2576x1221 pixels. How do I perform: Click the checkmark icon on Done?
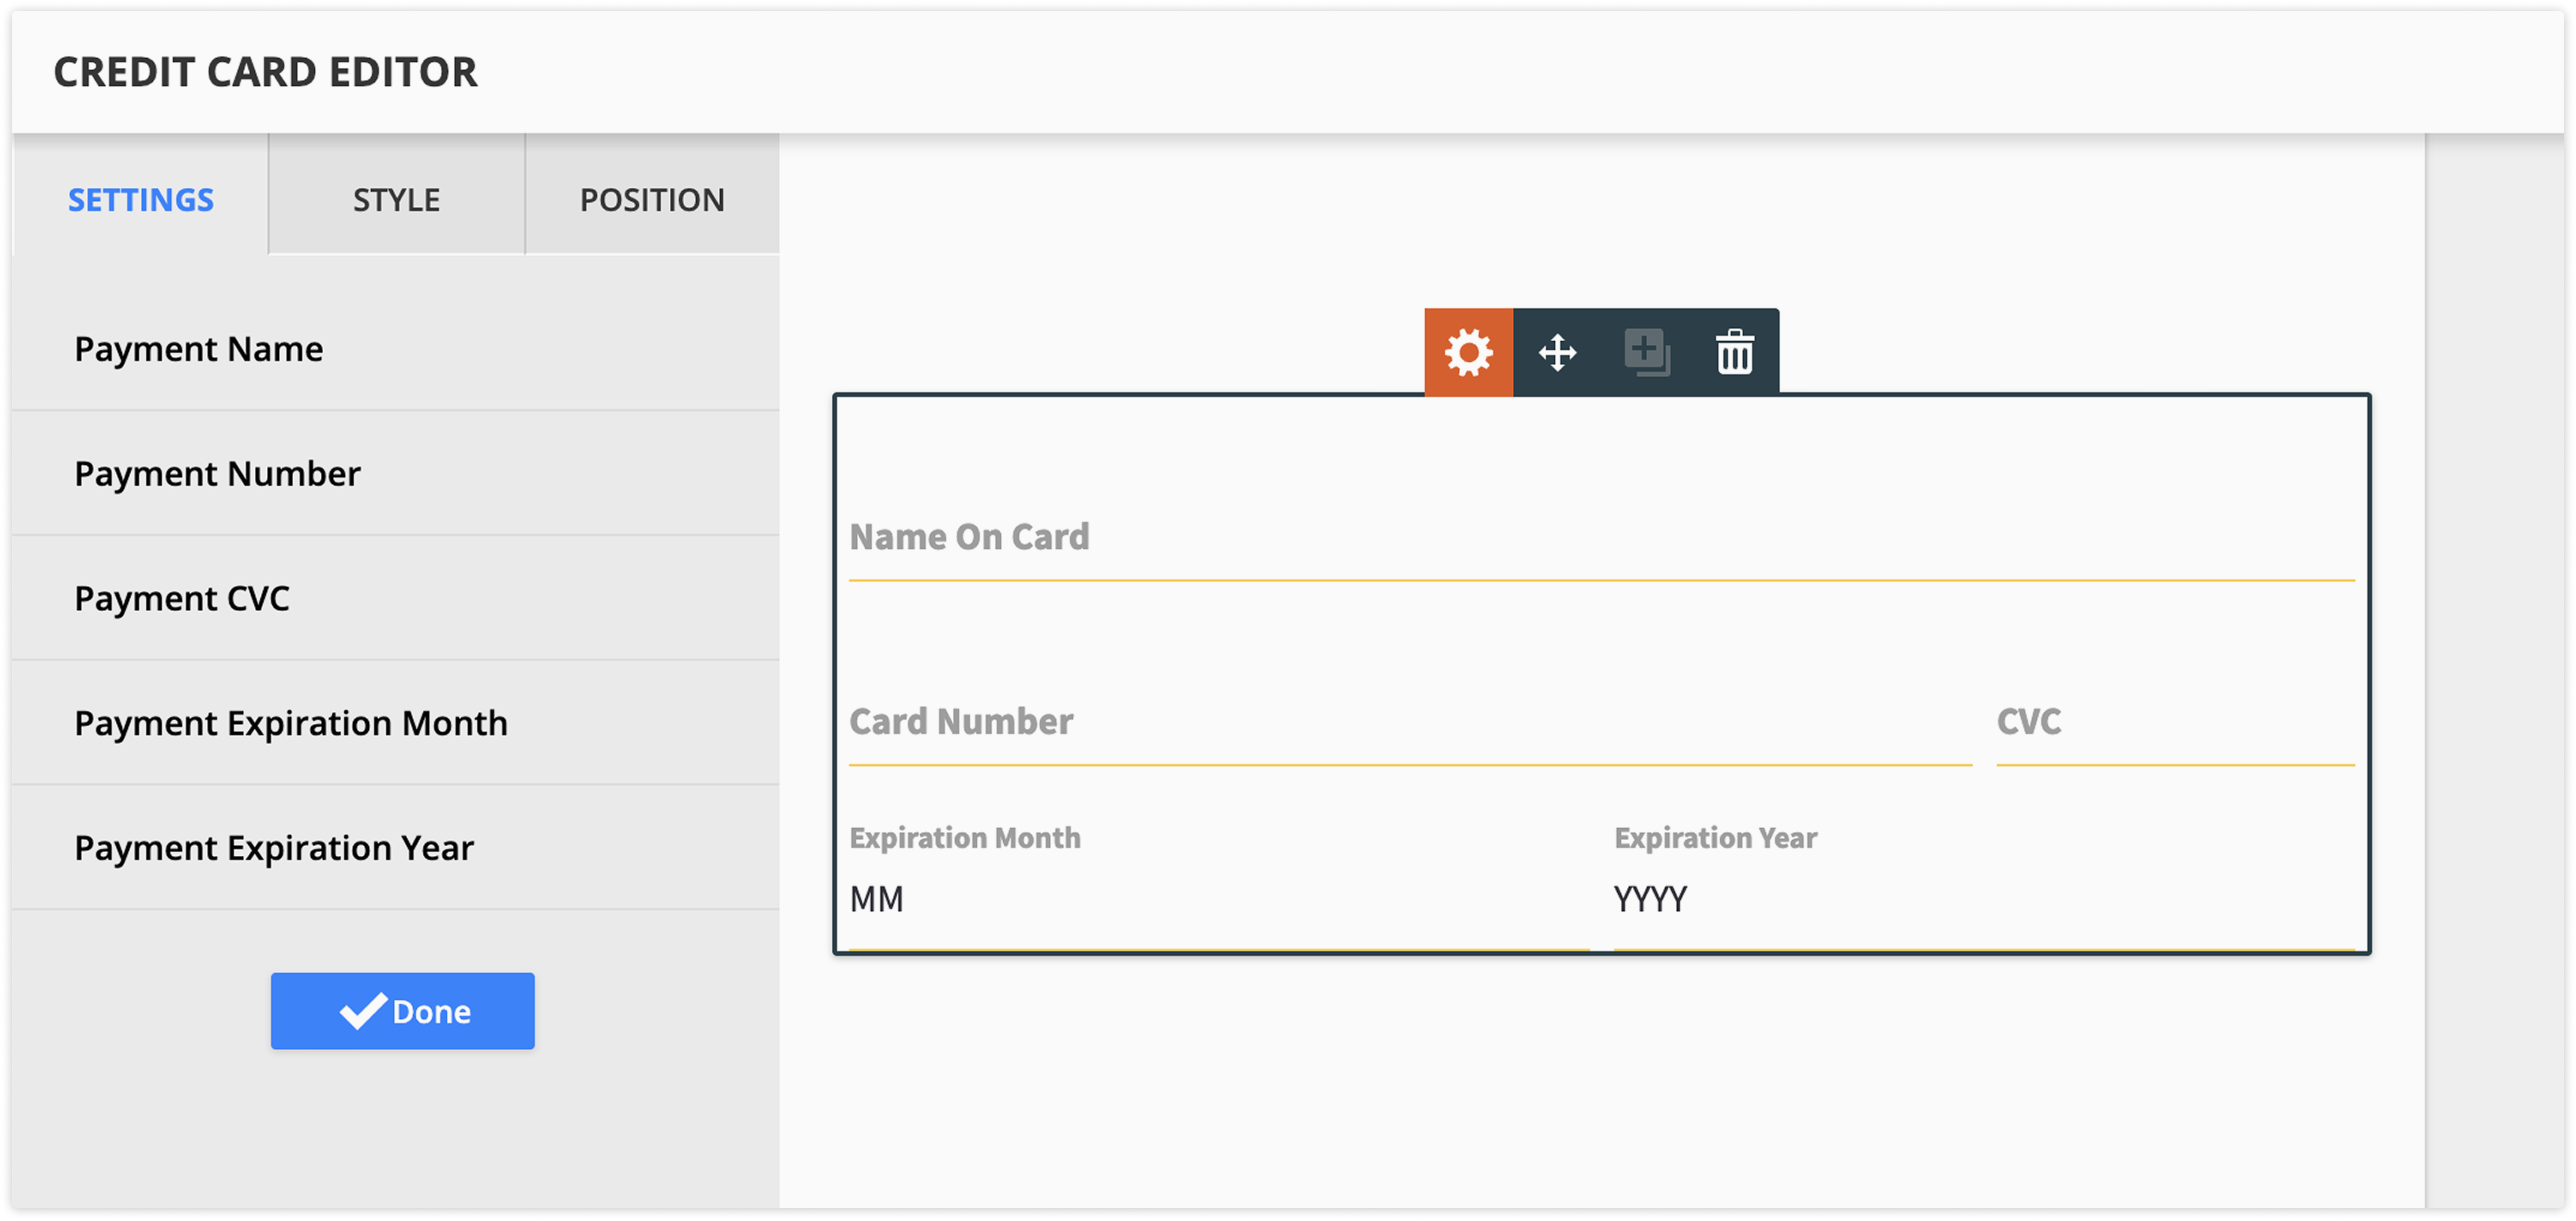(x=363, y=1011)
